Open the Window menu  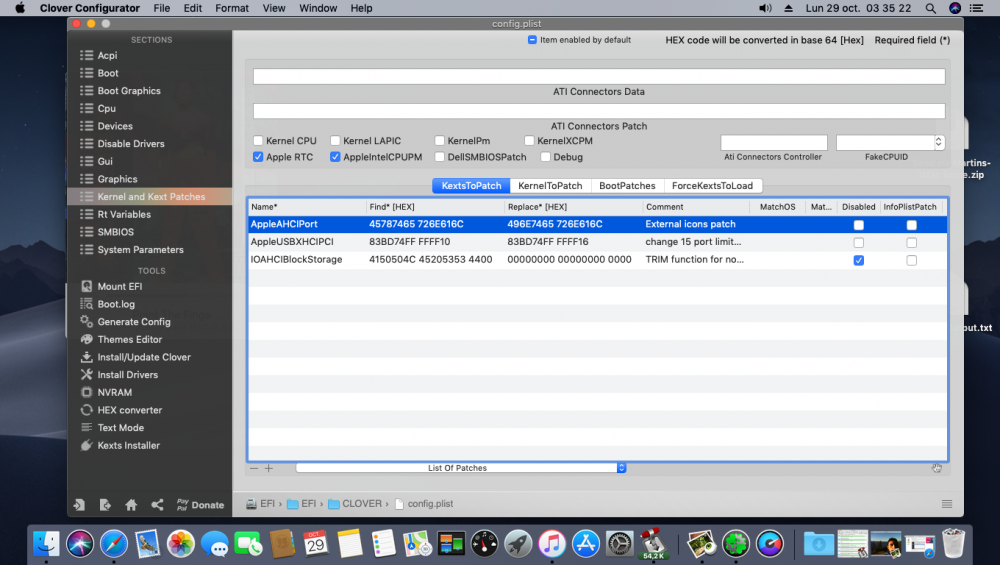tap(318, 8)
